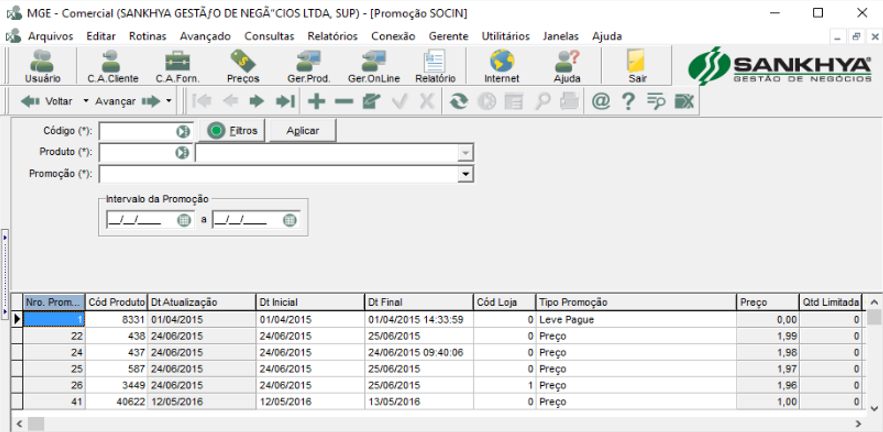Expand the Avançar history dropdown arrow
Screen dimensions: 883x432
tap(168, 101)
